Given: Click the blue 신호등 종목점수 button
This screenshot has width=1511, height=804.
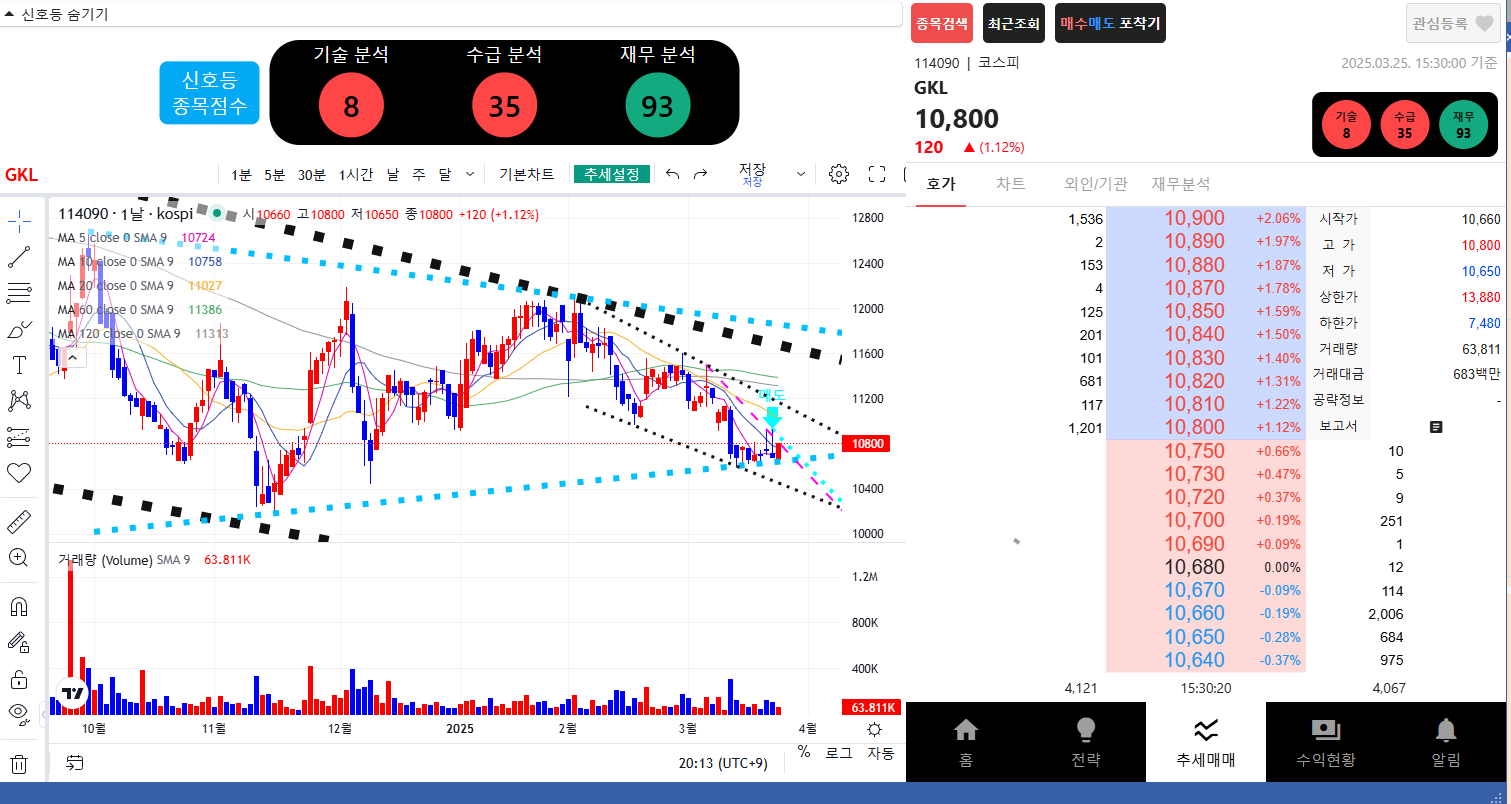Looking at the screenshot, I should click(x=209, y=93).
